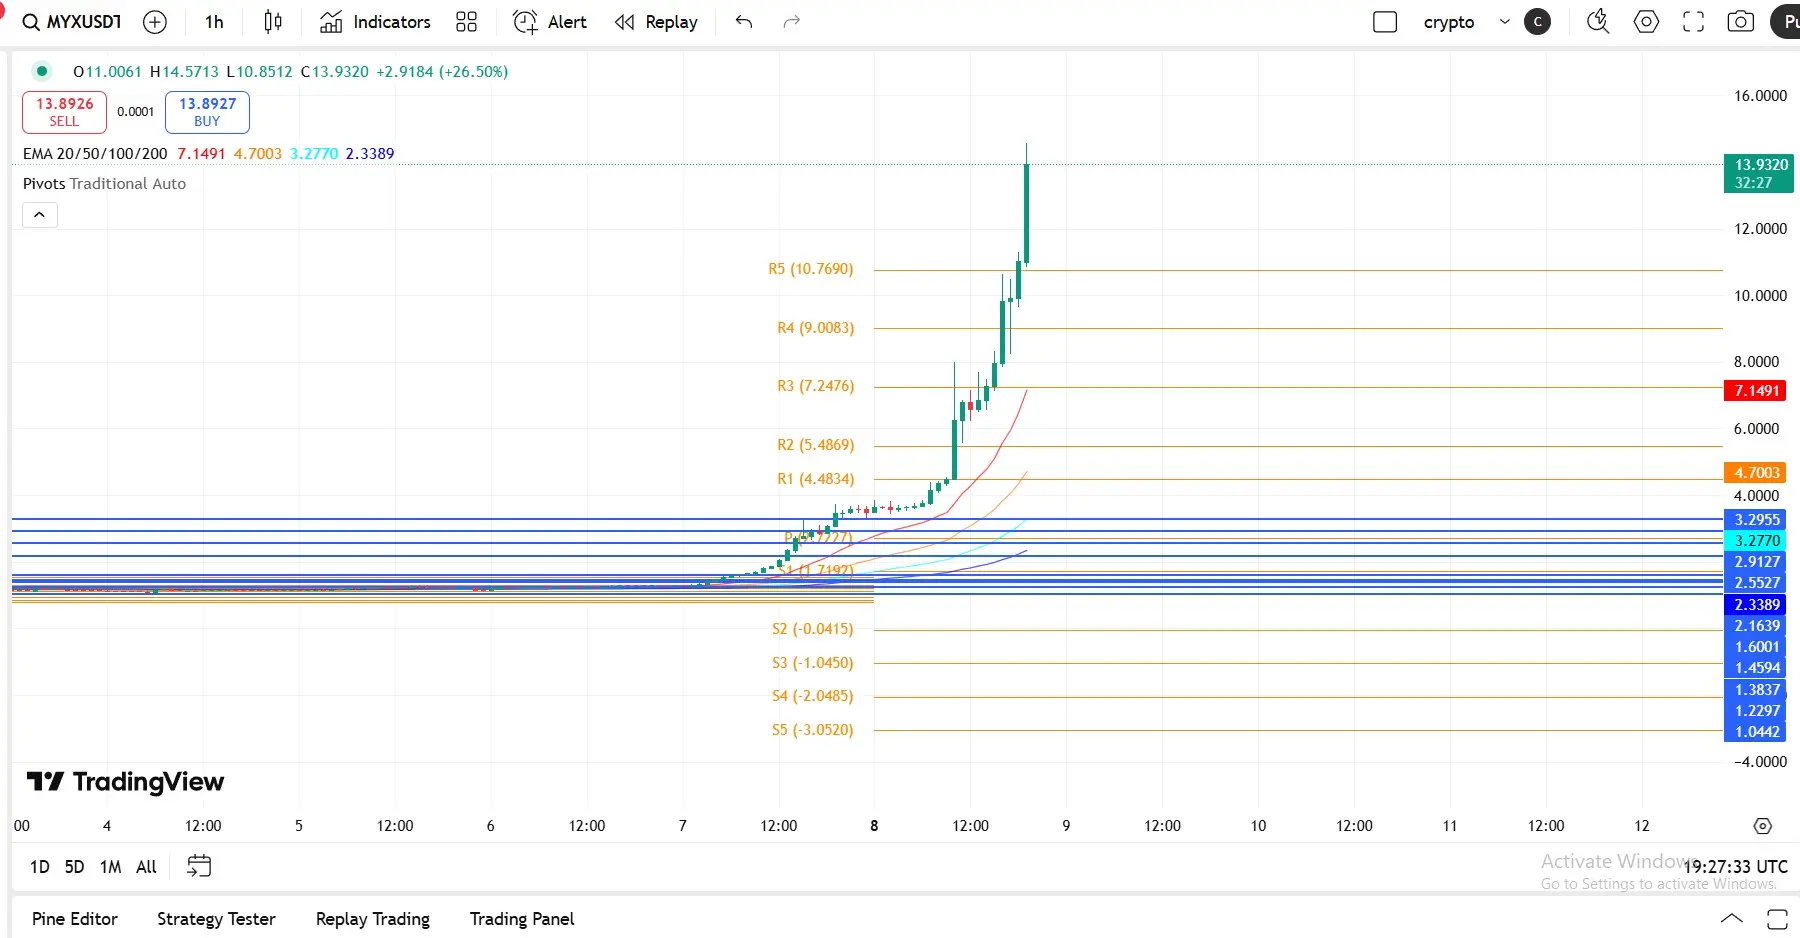Open the price scale settings gear
The width and height of the screenshot is (1800, 938).
(1763, 826)
